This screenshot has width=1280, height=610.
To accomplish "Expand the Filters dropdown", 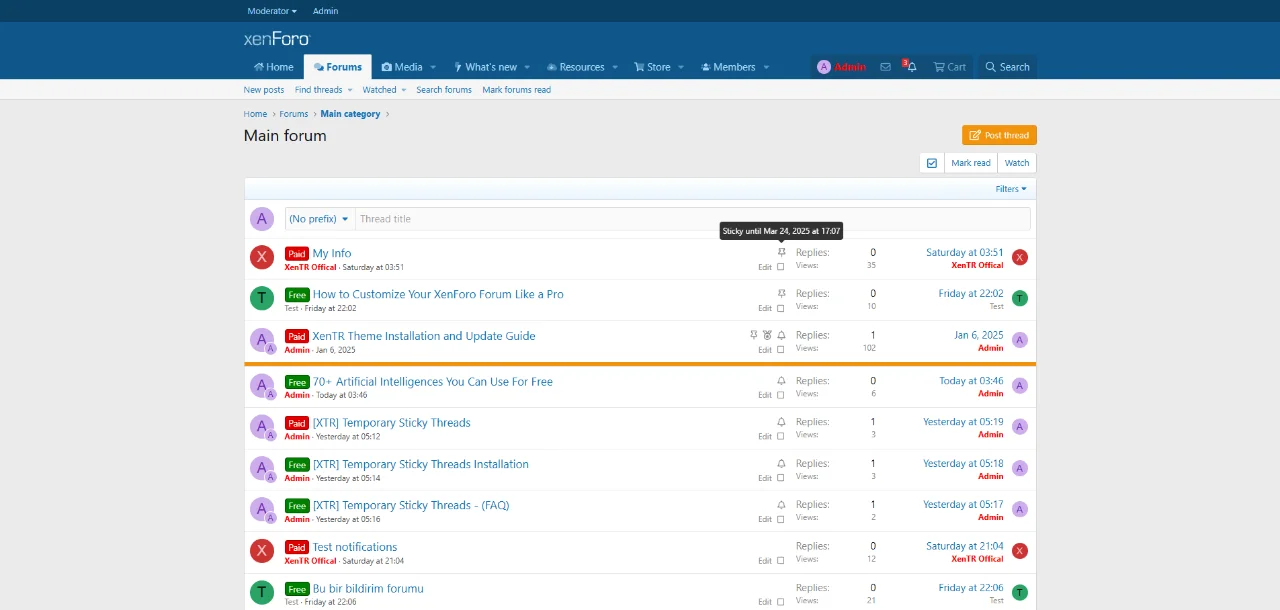I will [x=1010, y=189].
